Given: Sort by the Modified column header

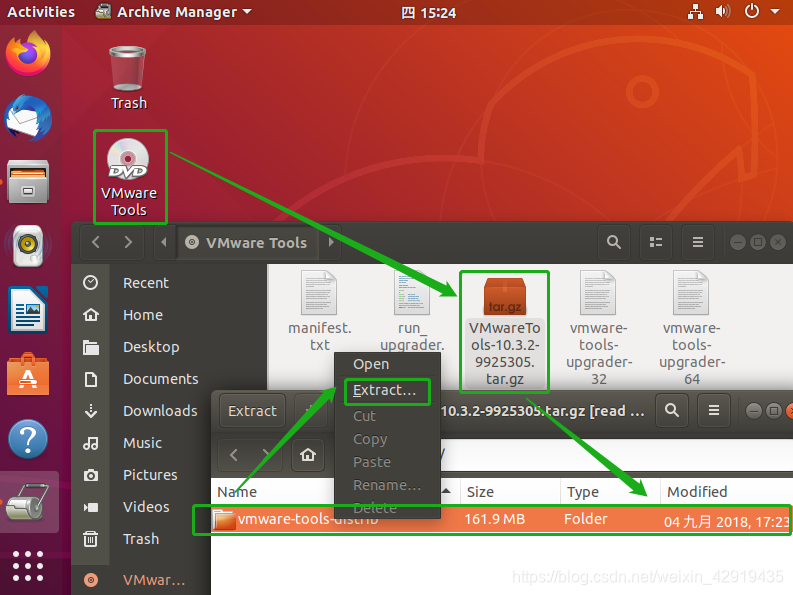Looking at the screenshot, I should (726, 492).
